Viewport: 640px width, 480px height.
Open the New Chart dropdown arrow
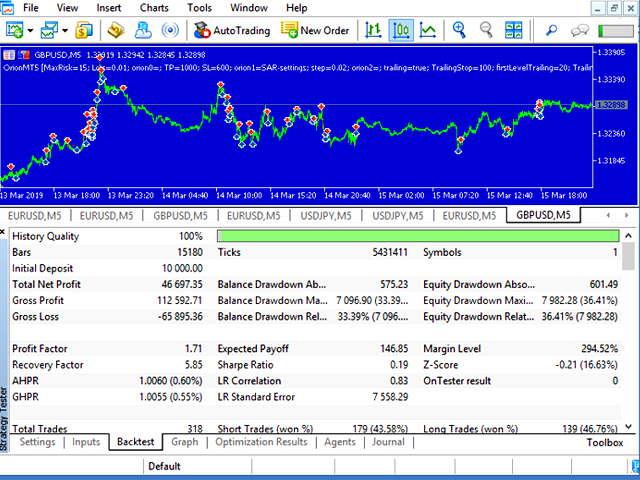tap(30, 31)
